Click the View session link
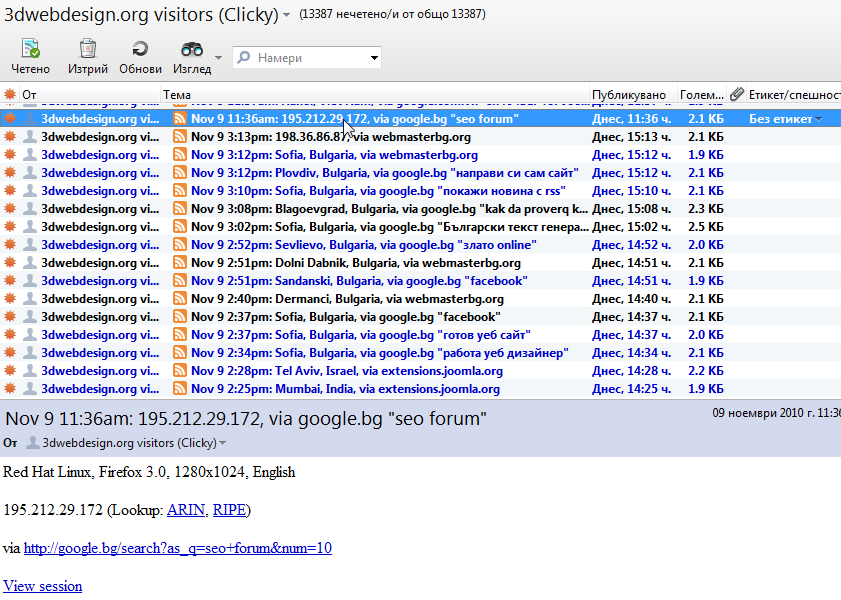 (x=42, y=586)
